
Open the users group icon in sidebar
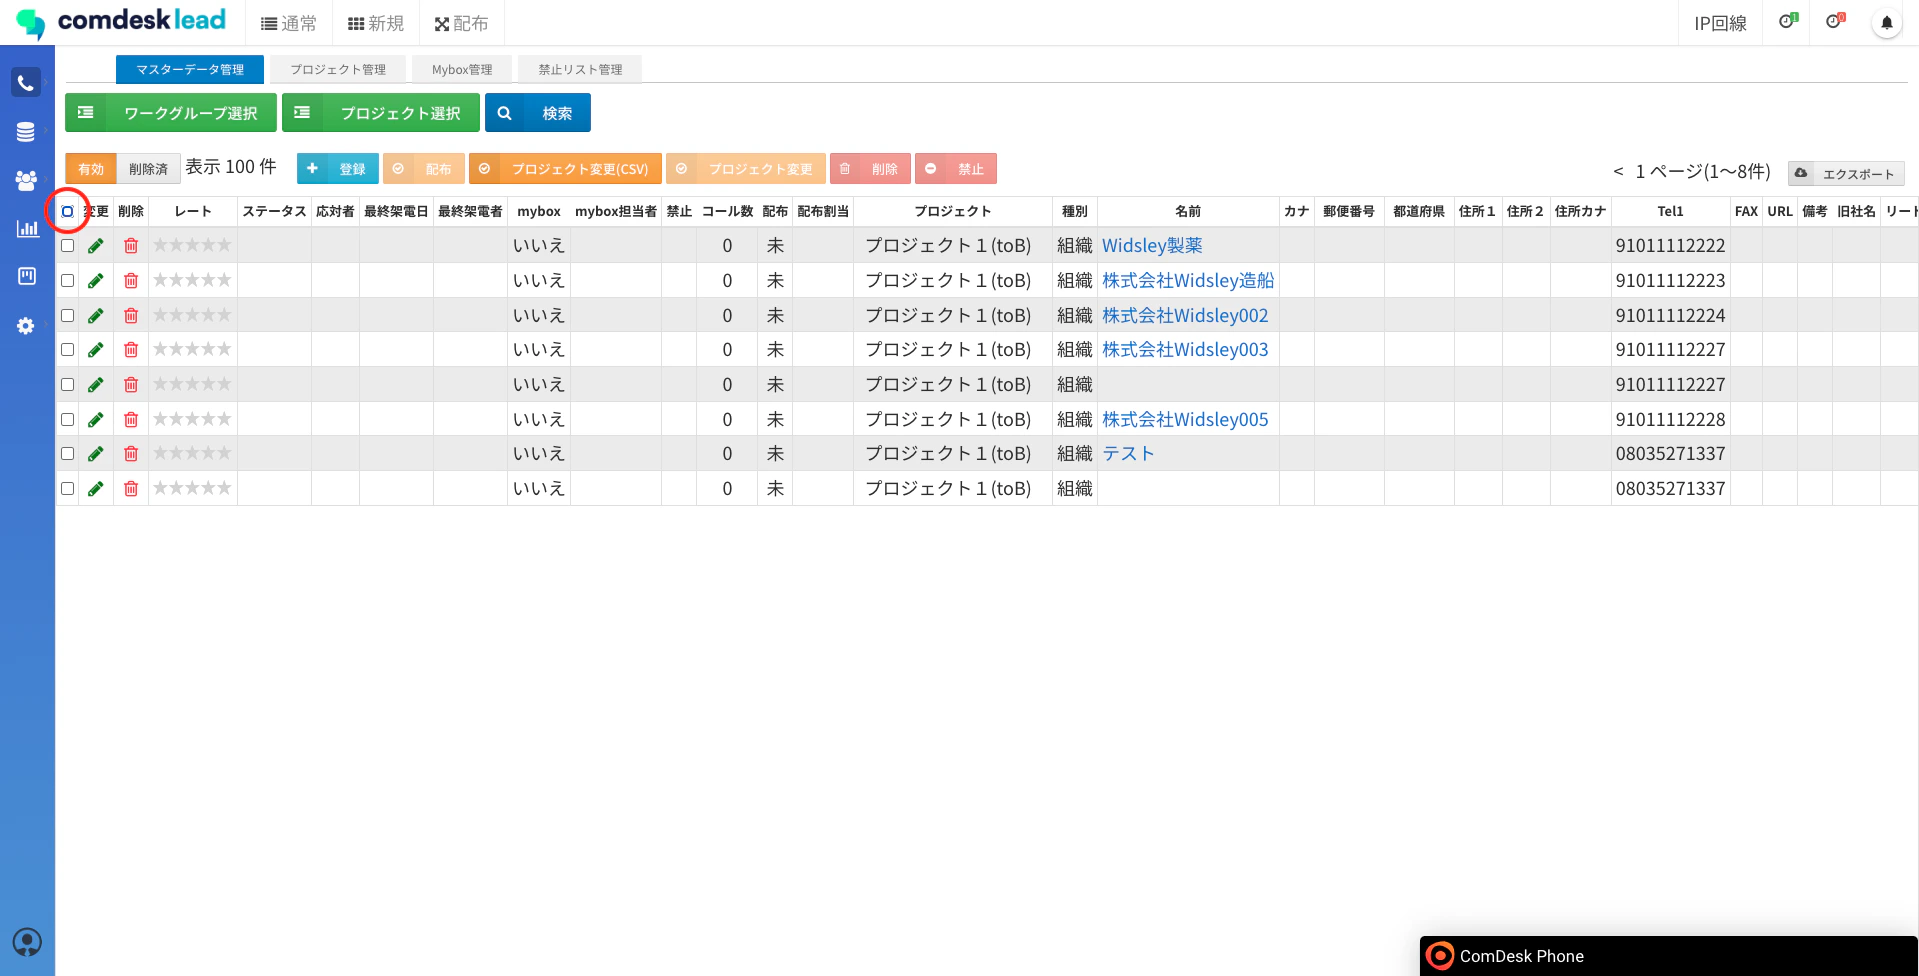(26, 180)
